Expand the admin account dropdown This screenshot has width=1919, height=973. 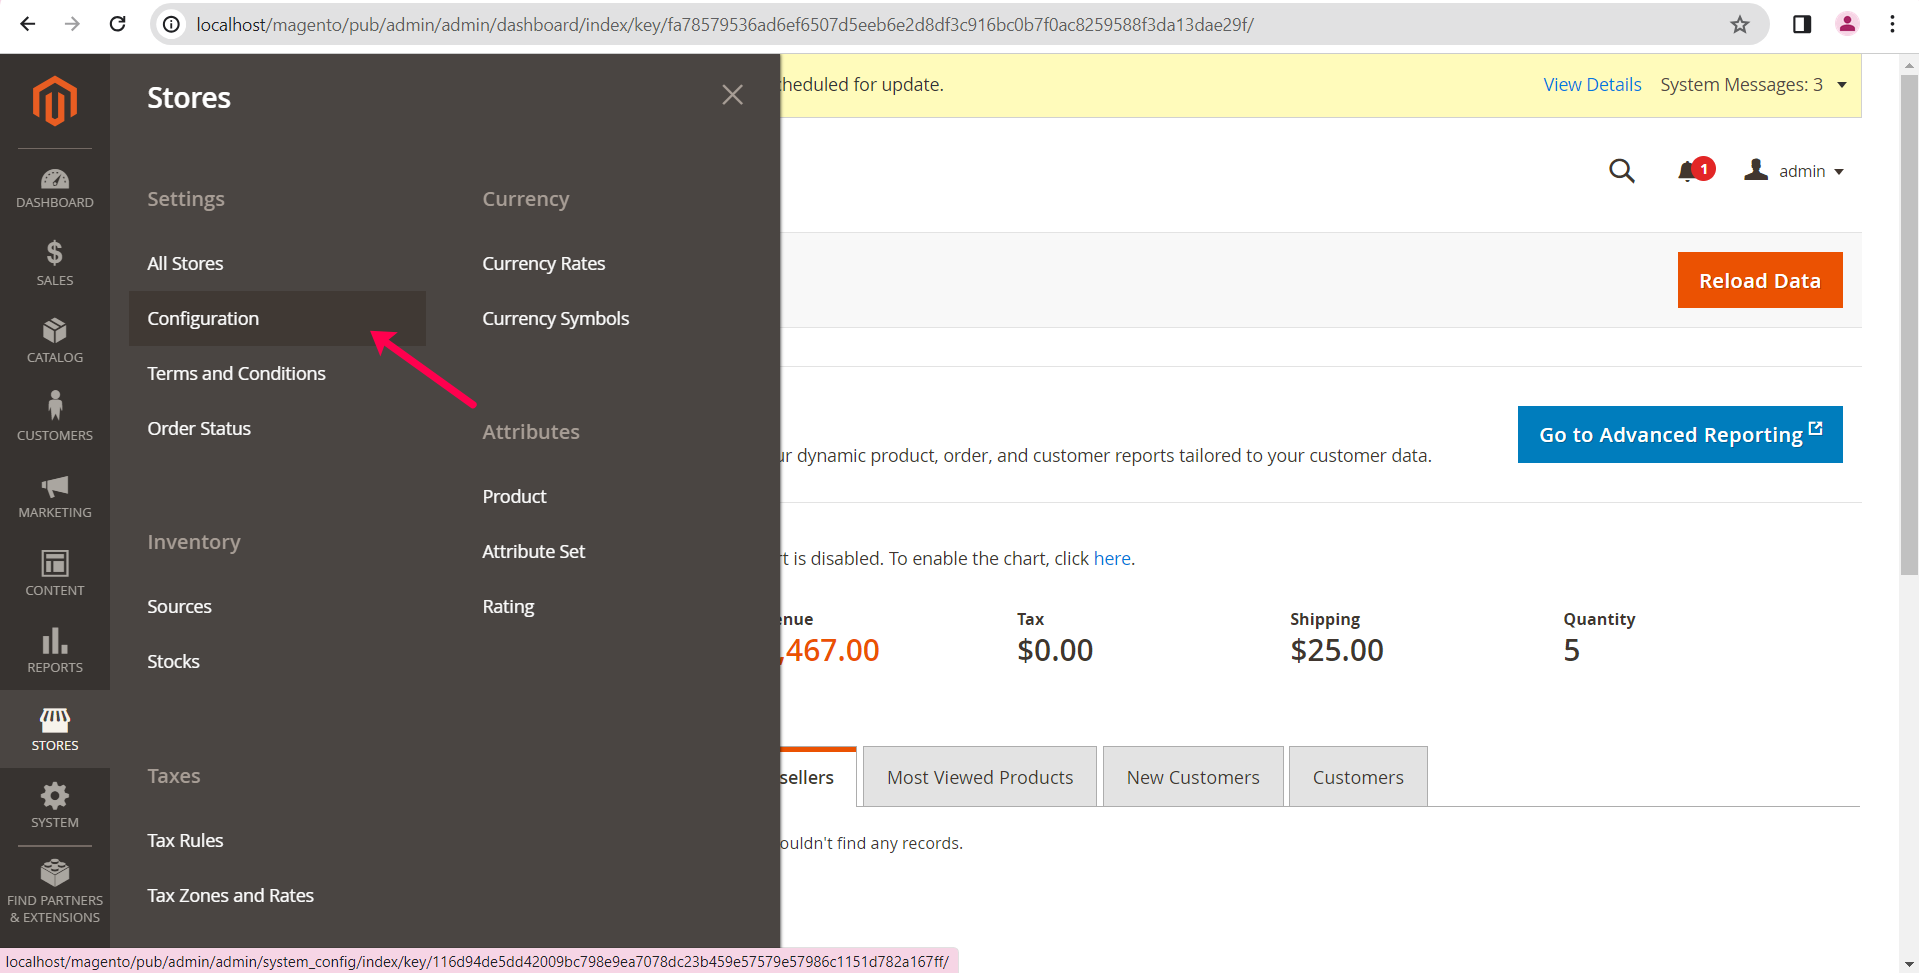coord(1795,171)
